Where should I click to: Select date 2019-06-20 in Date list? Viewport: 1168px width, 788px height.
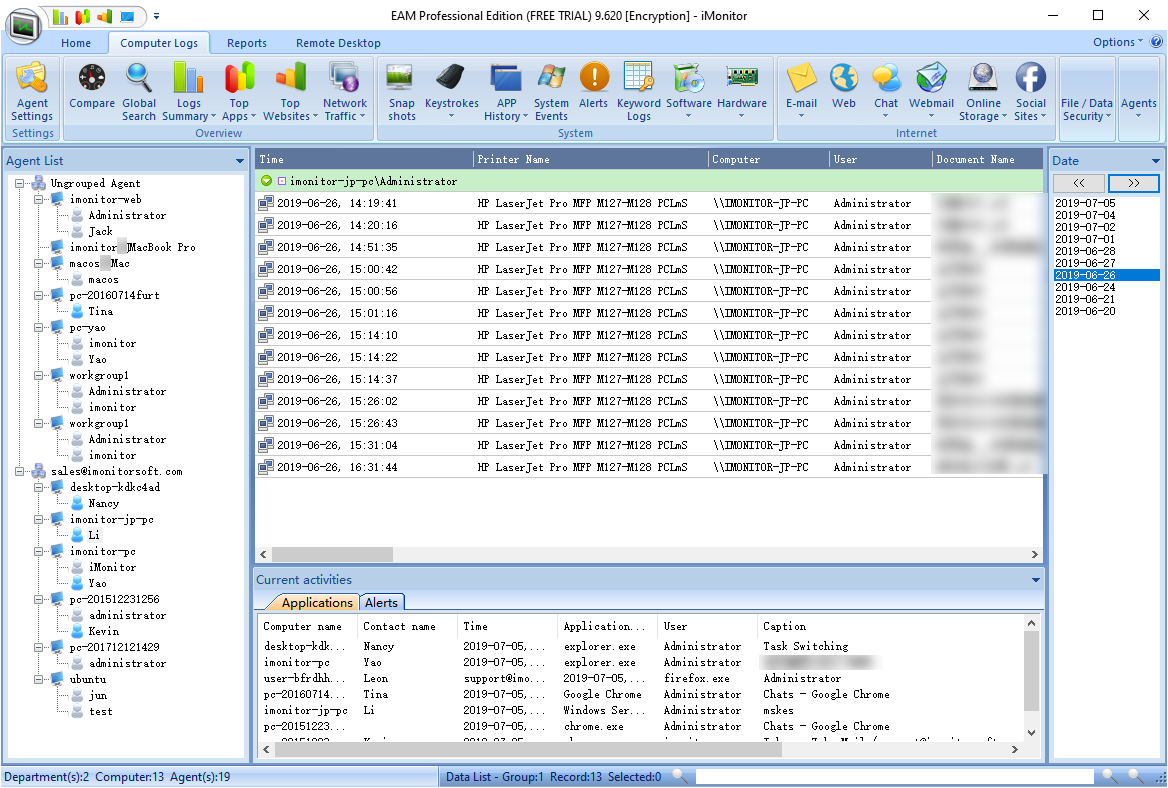(1085, 311)
